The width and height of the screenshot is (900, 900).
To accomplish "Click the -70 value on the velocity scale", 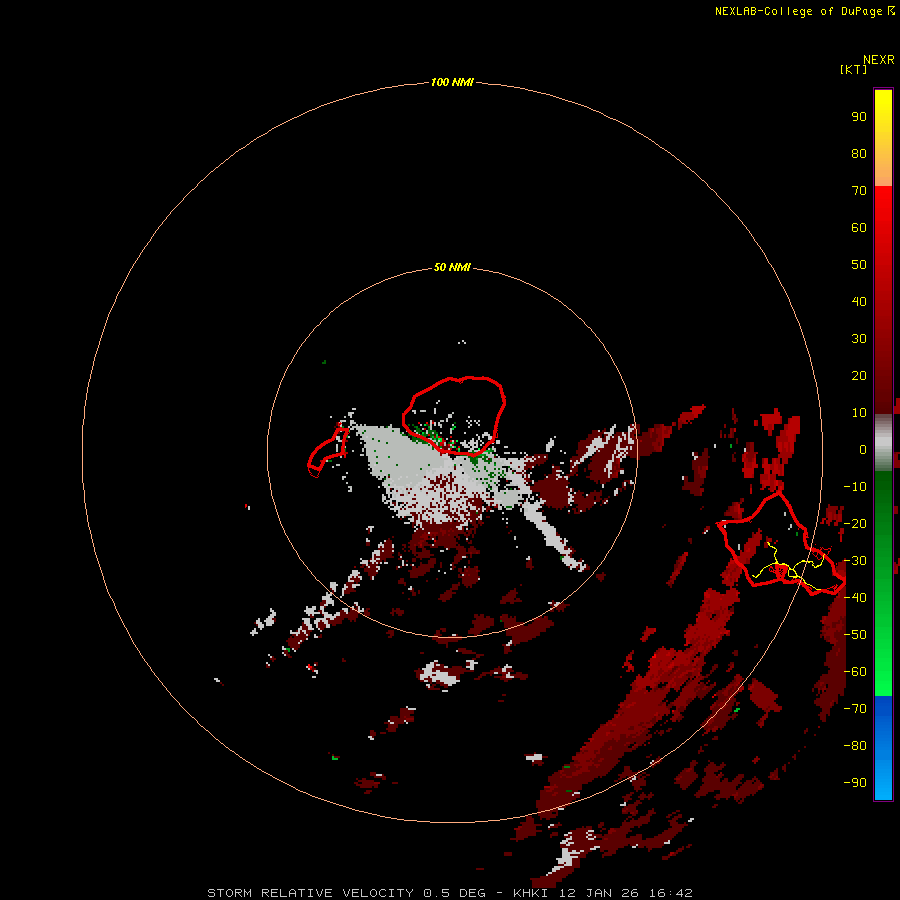I will 855,709.
